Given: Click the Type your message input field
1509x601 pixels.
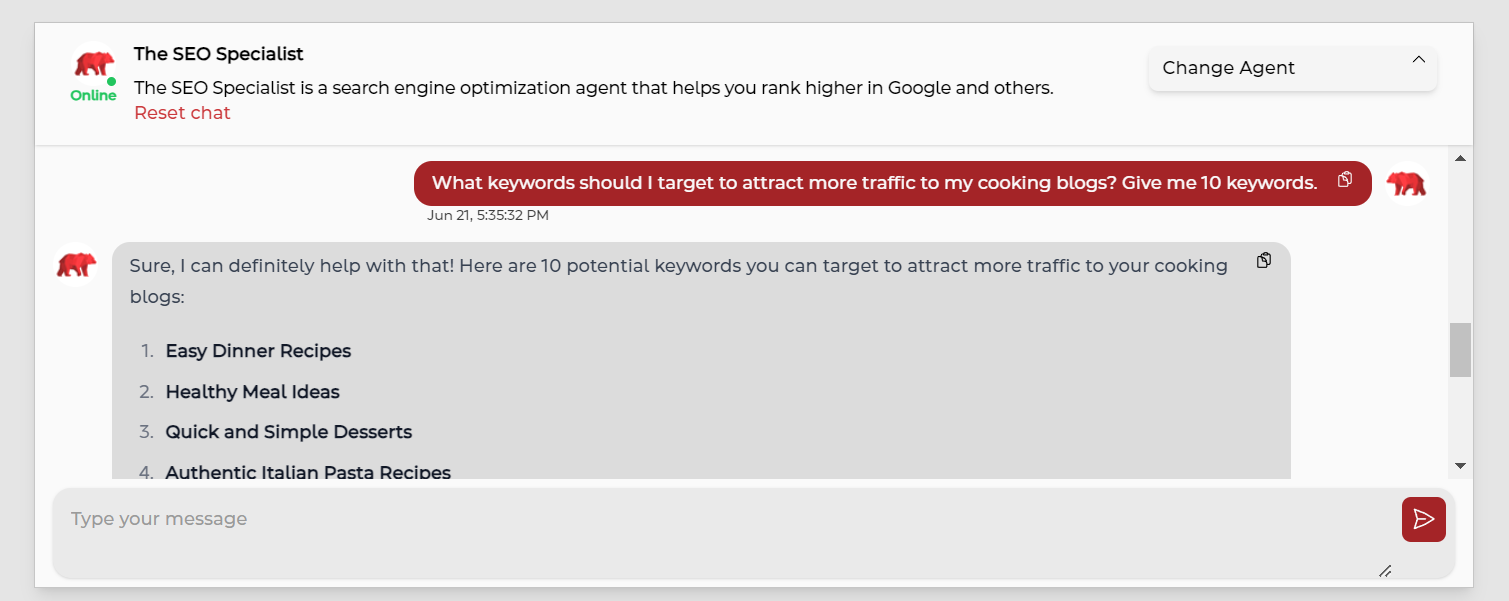Looking at the screenshot, I should pos(720,532).
